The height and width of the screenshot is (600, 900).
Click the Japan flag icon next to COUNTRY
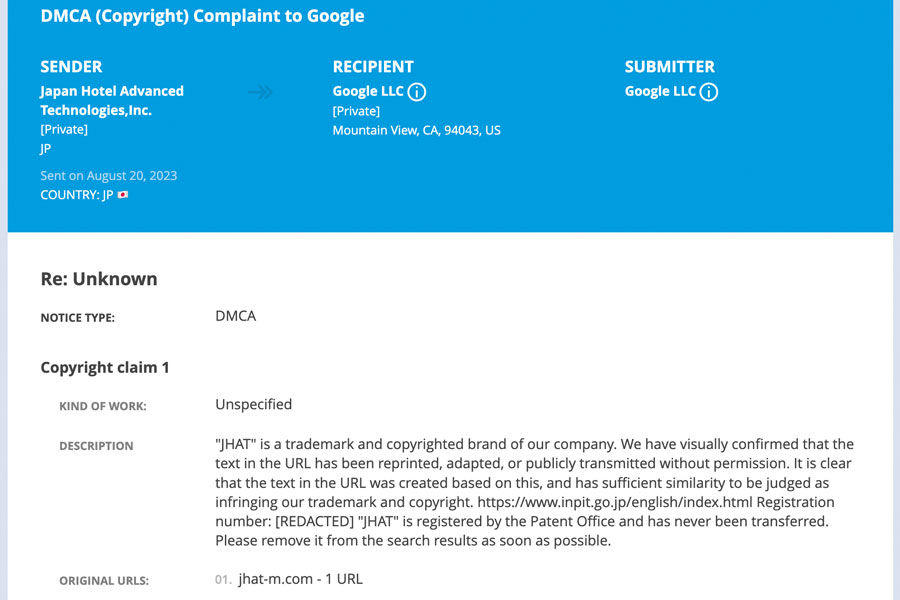123,195
